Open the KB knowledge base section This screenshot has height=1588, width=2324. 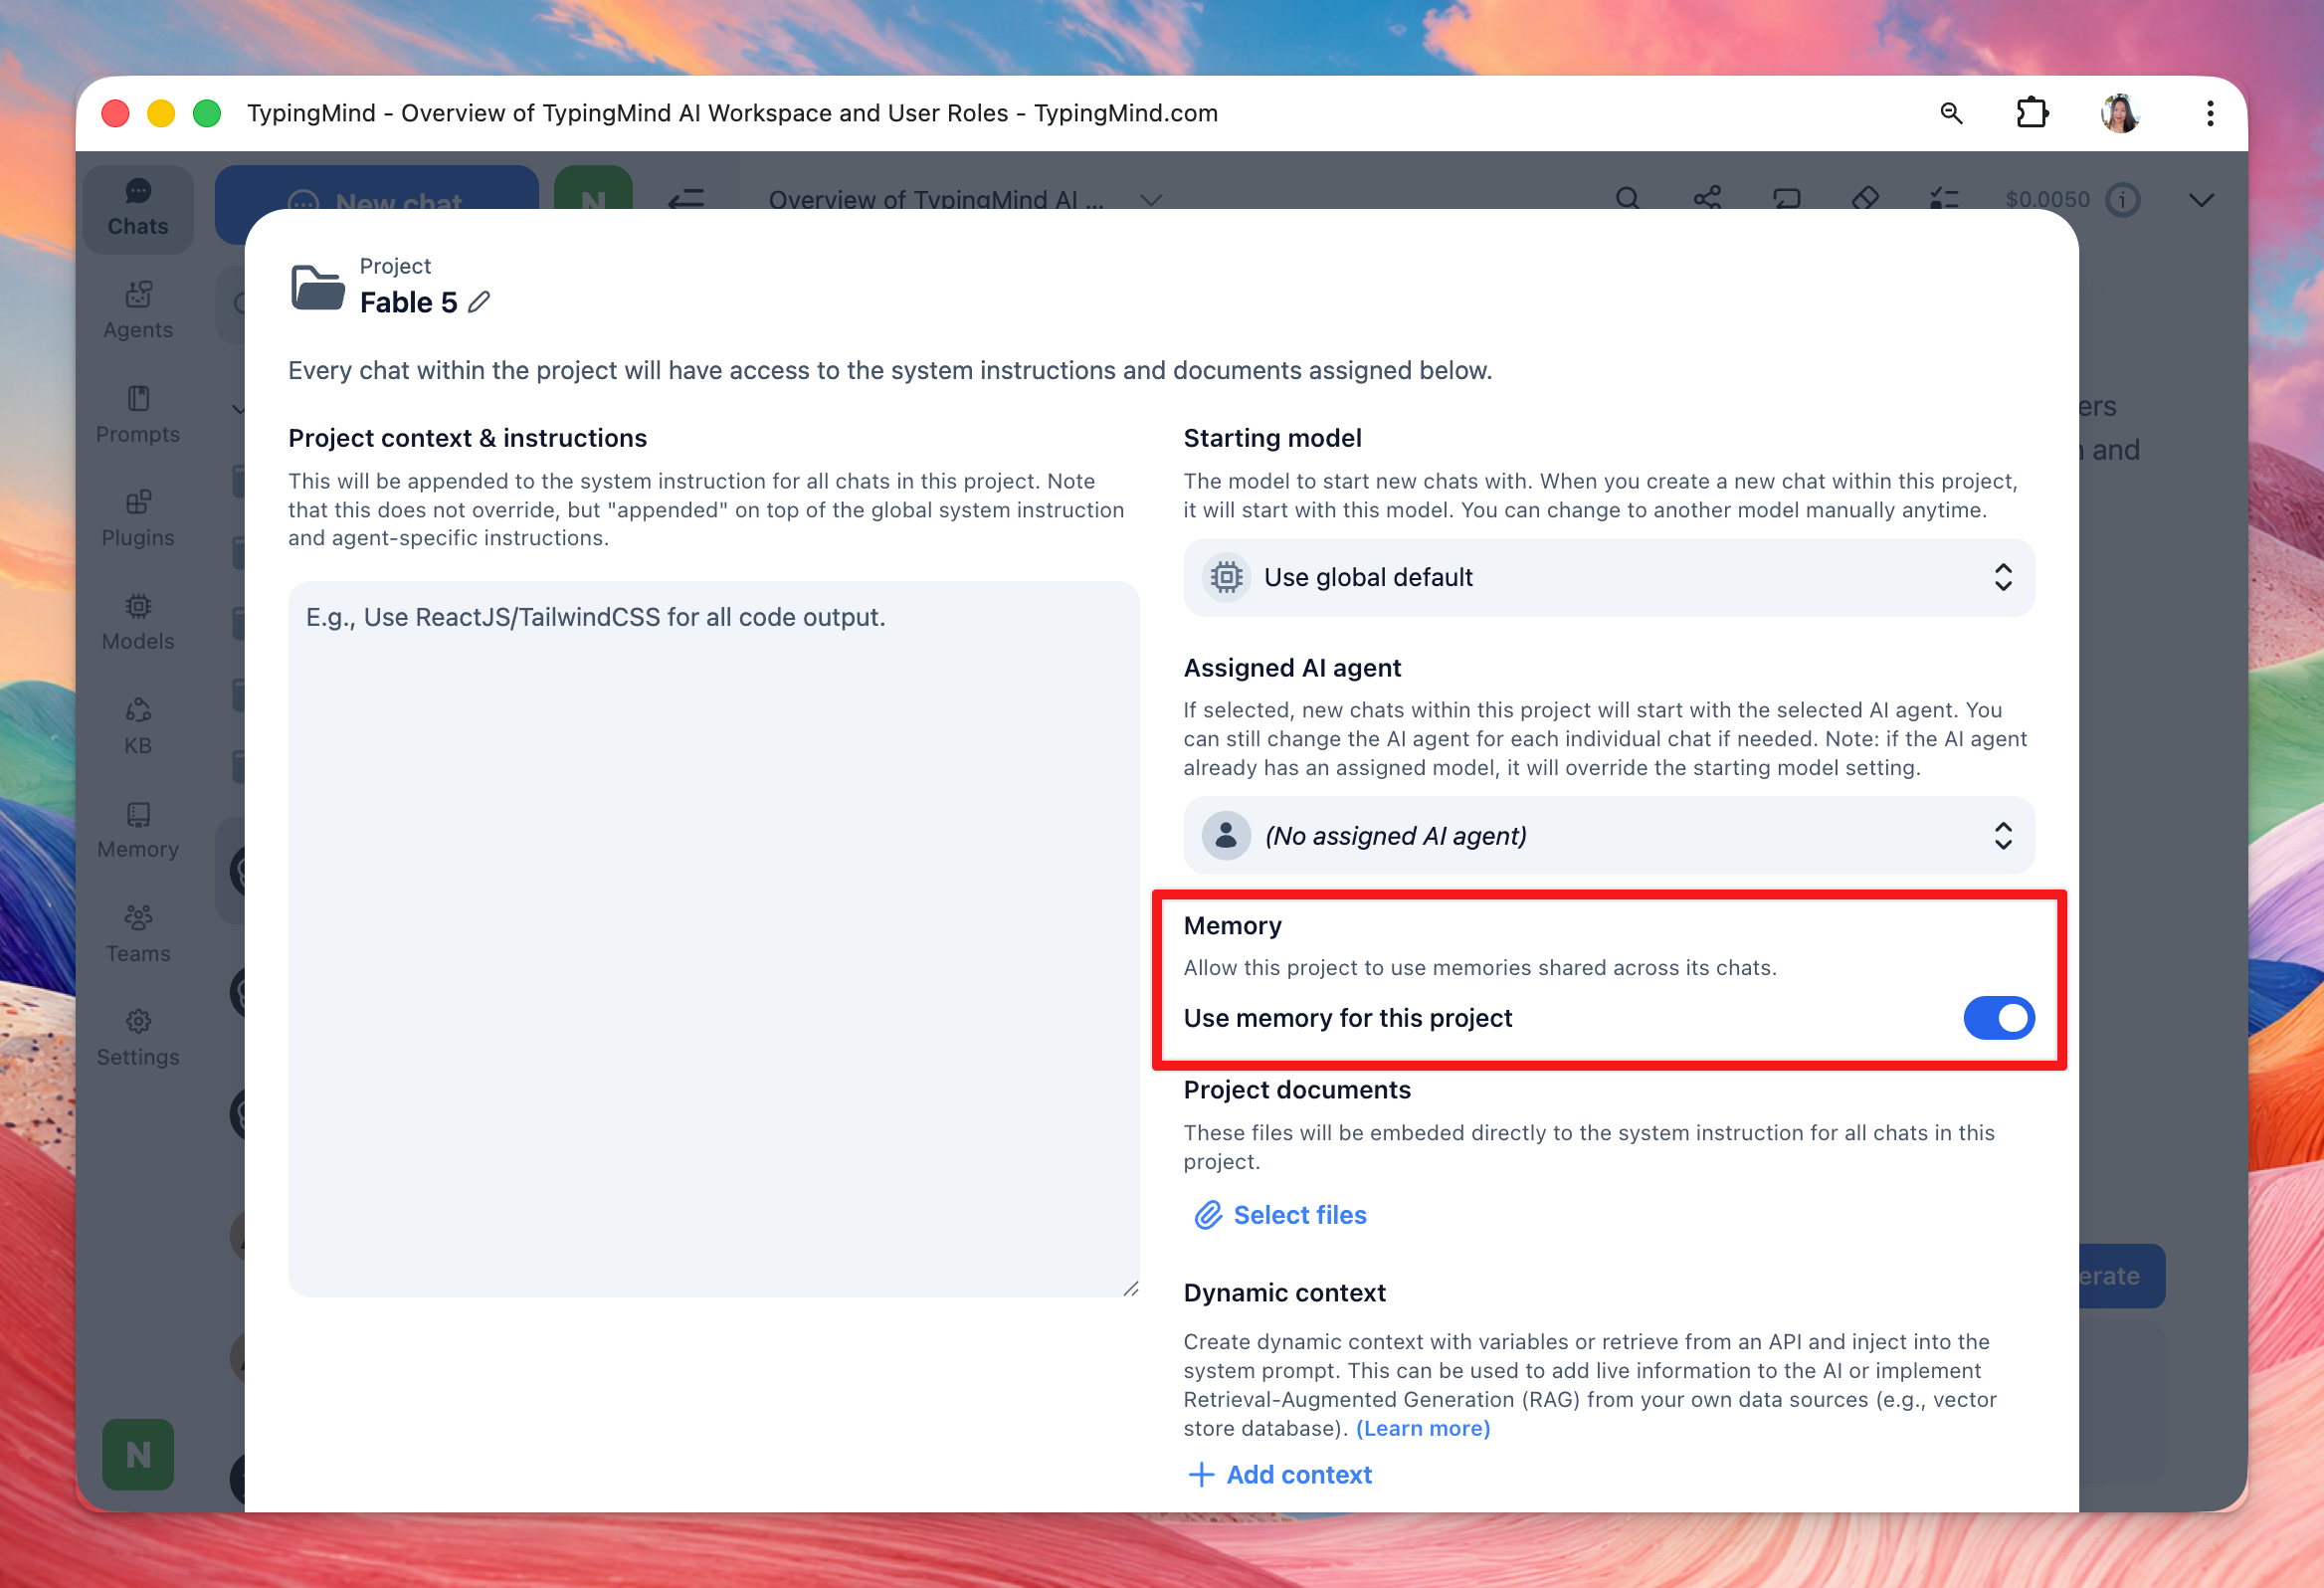(x=138, y=727)
